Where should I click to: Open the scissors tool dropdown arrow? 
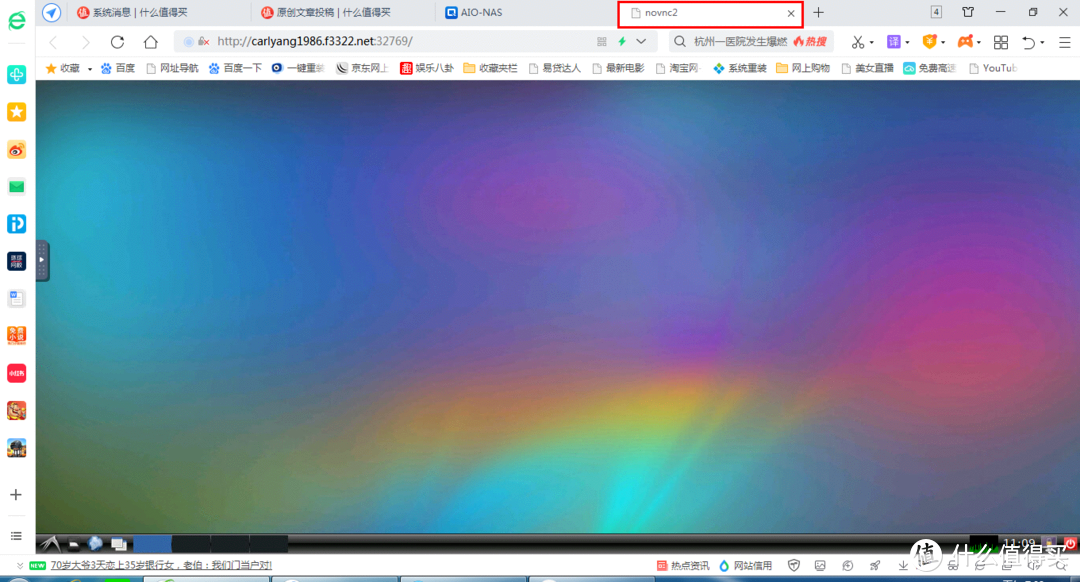click(x=871, y=43)
